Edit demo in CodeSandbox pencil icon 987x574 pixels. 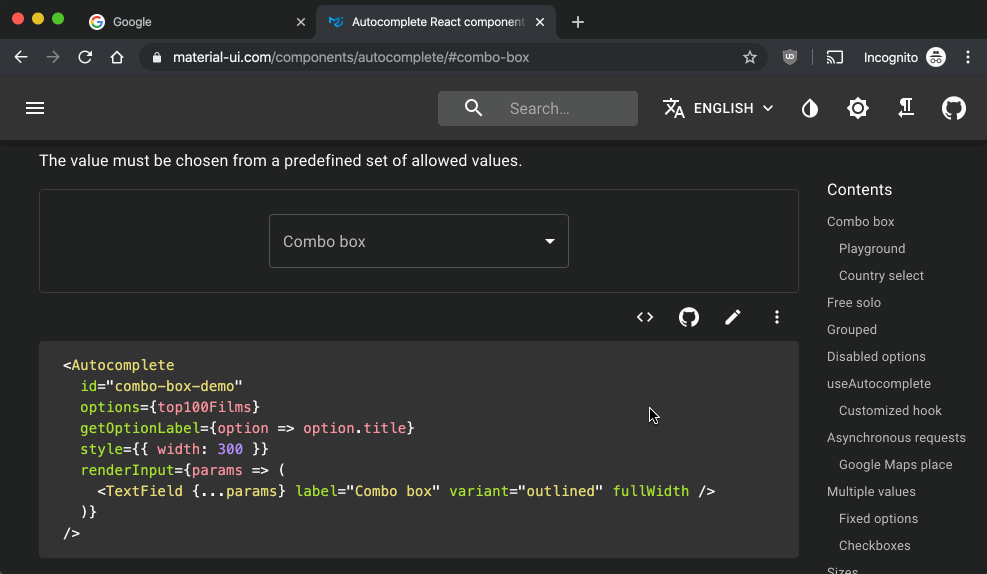[733, 317]
